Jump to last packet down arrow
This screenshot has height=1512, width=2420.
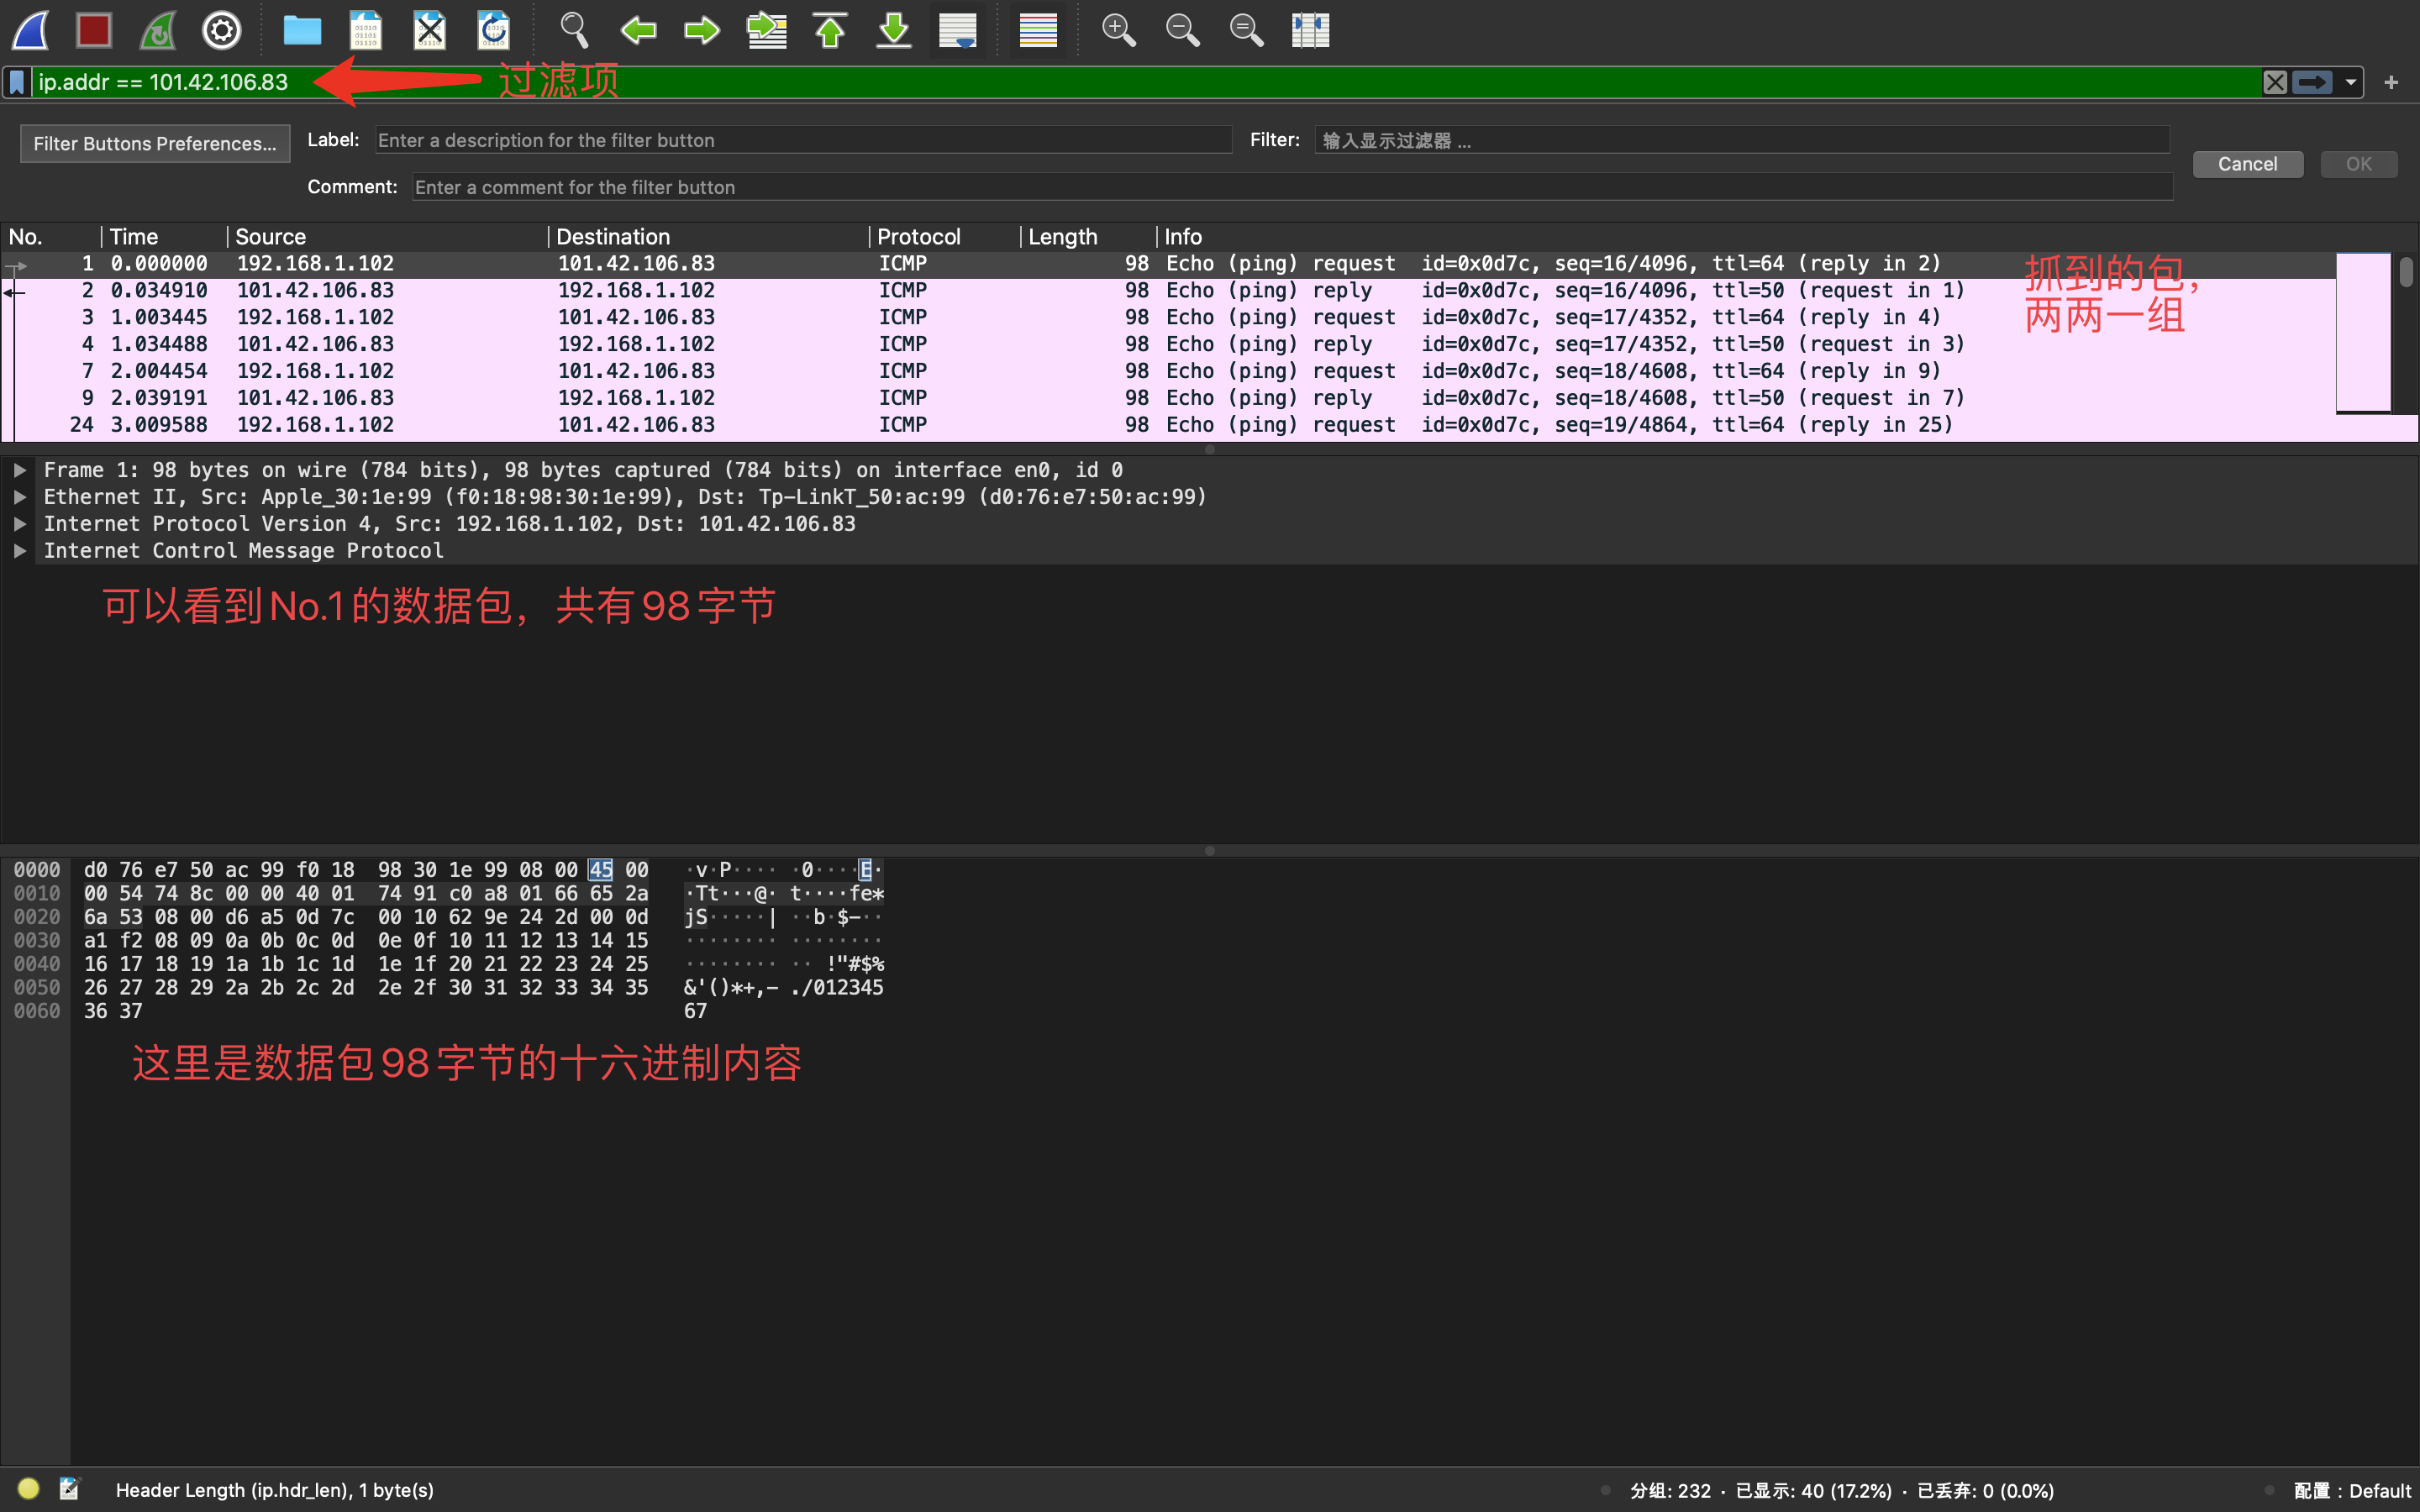point(894,30)
